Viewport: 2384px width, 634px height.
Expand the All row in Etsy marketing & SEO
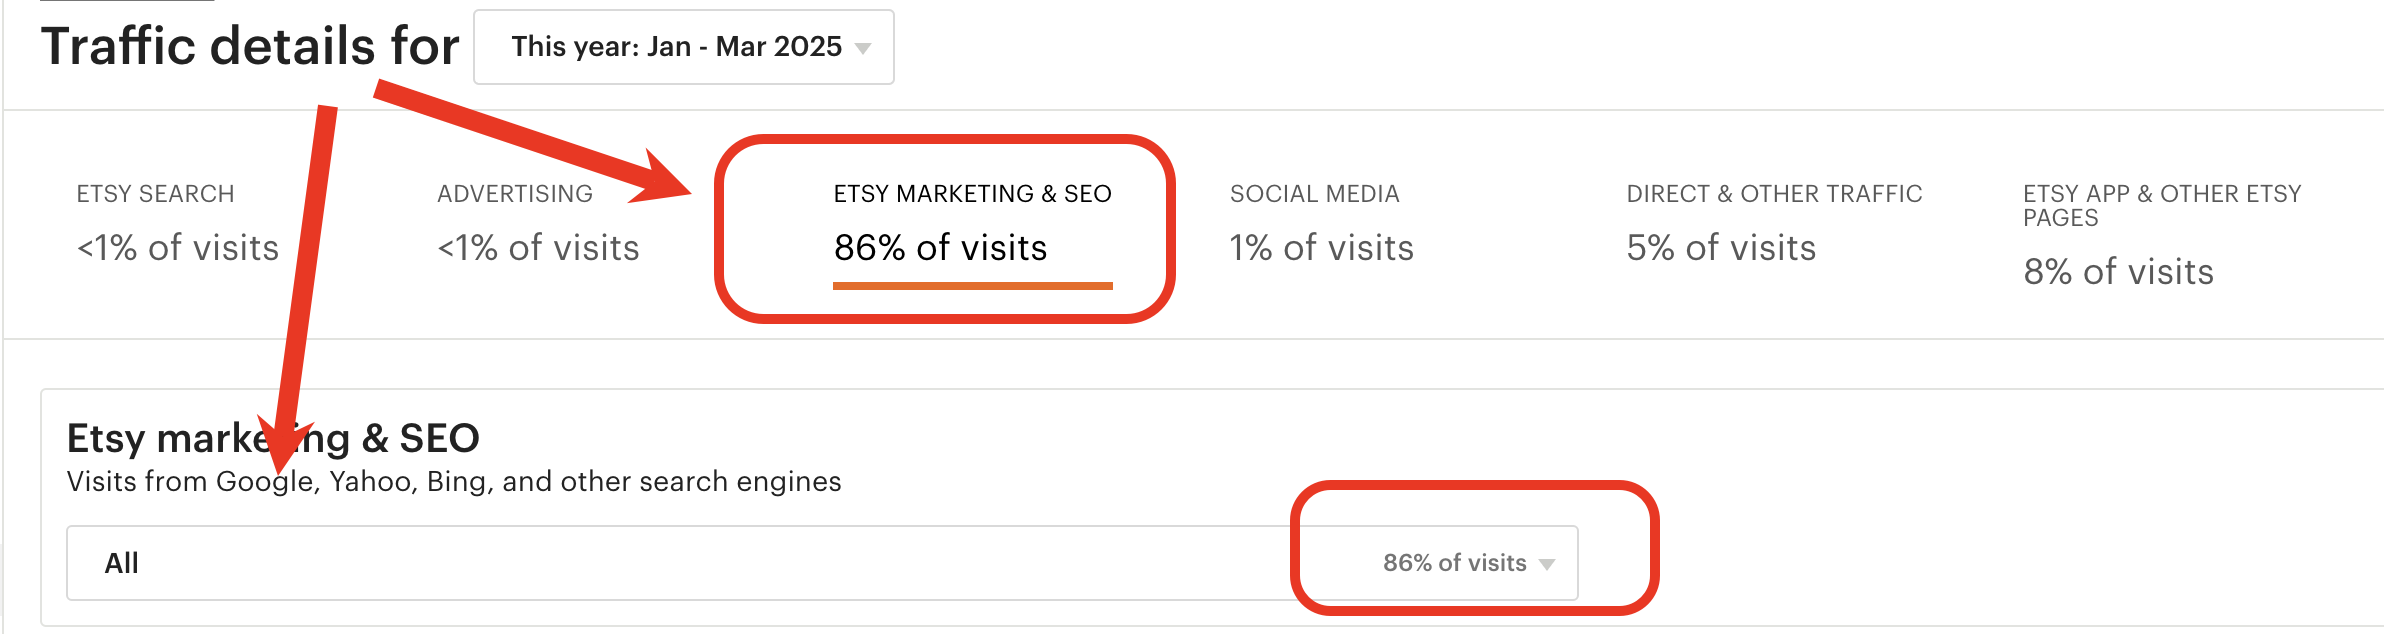click(822, 563)
